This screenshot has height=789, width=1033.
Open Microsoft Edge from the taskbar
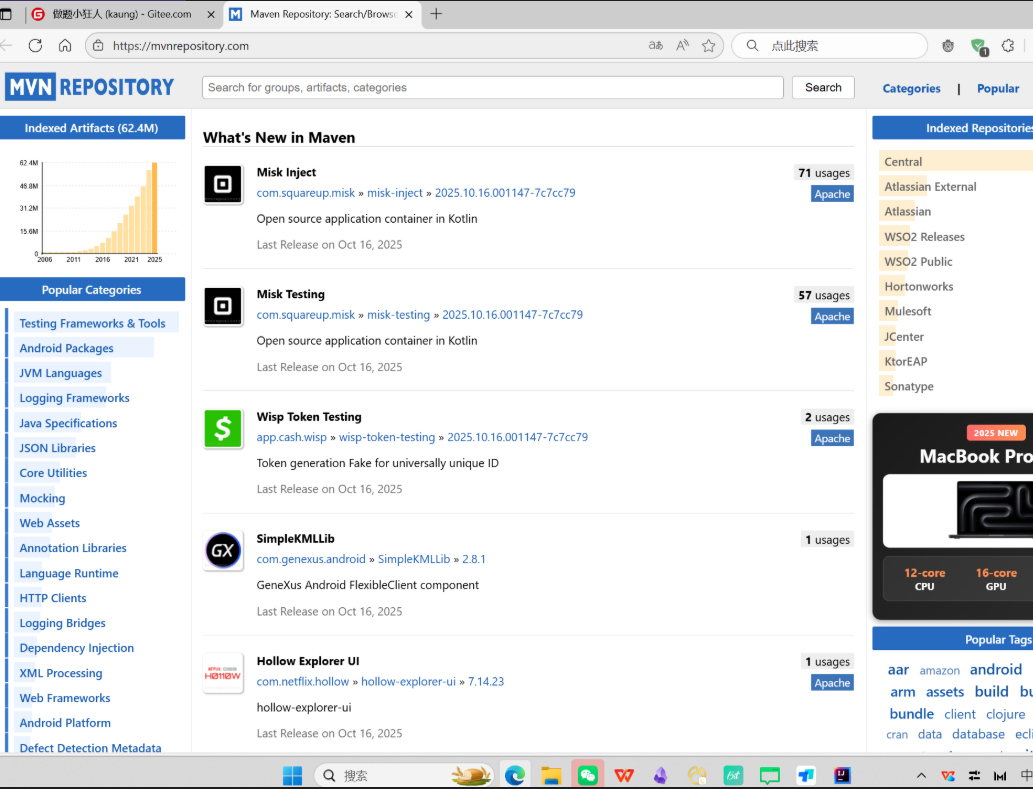click(x=515, y=775)
